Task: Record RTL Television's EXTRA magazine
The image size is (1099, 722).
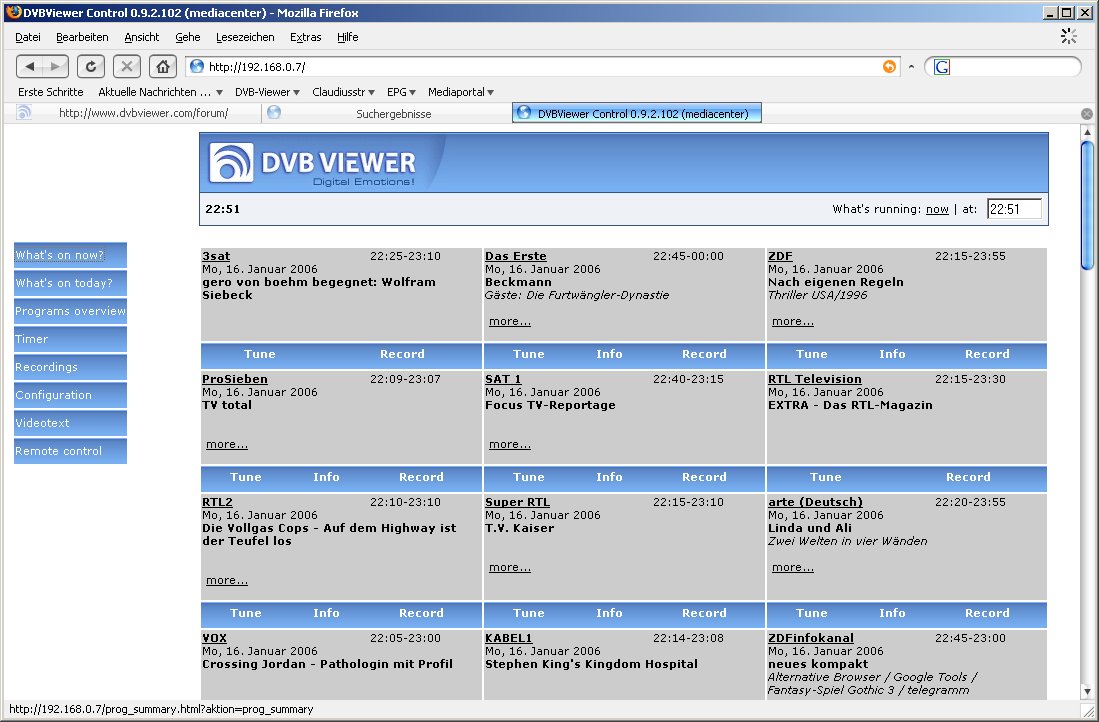Action: (968, 477)
